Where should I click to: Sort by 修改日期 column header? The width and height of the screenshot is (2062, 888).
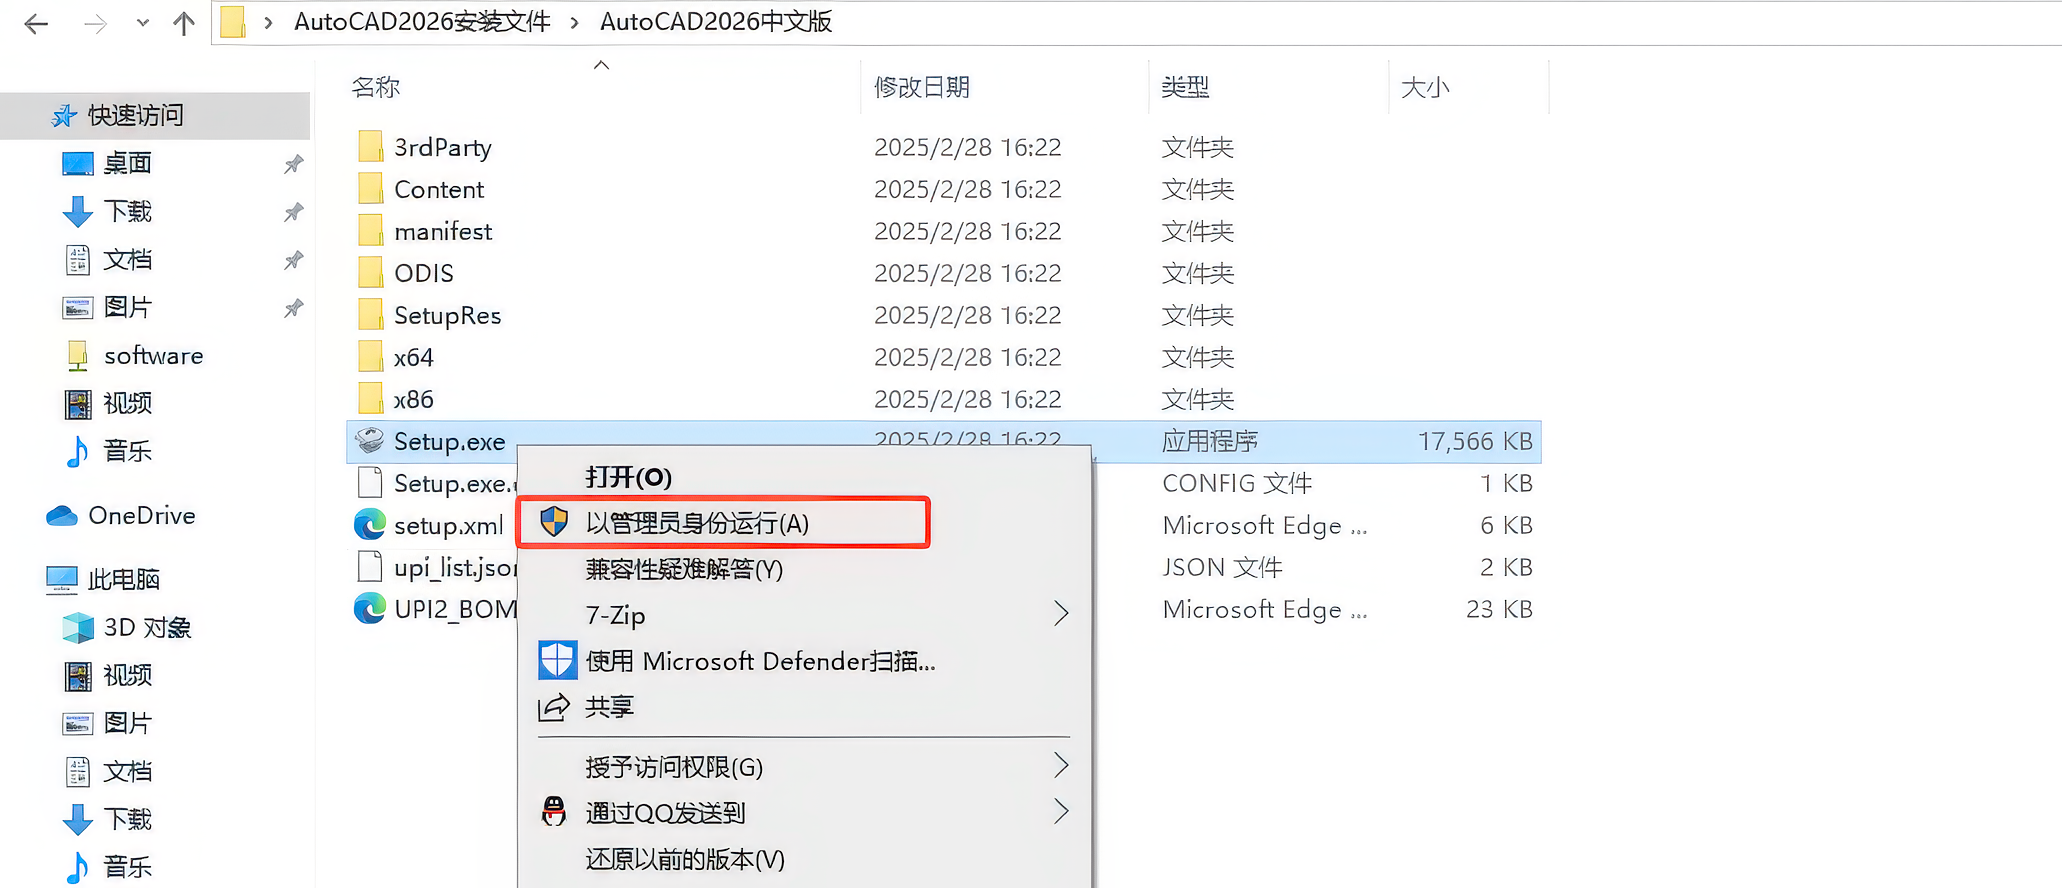(x=922, y=87)
